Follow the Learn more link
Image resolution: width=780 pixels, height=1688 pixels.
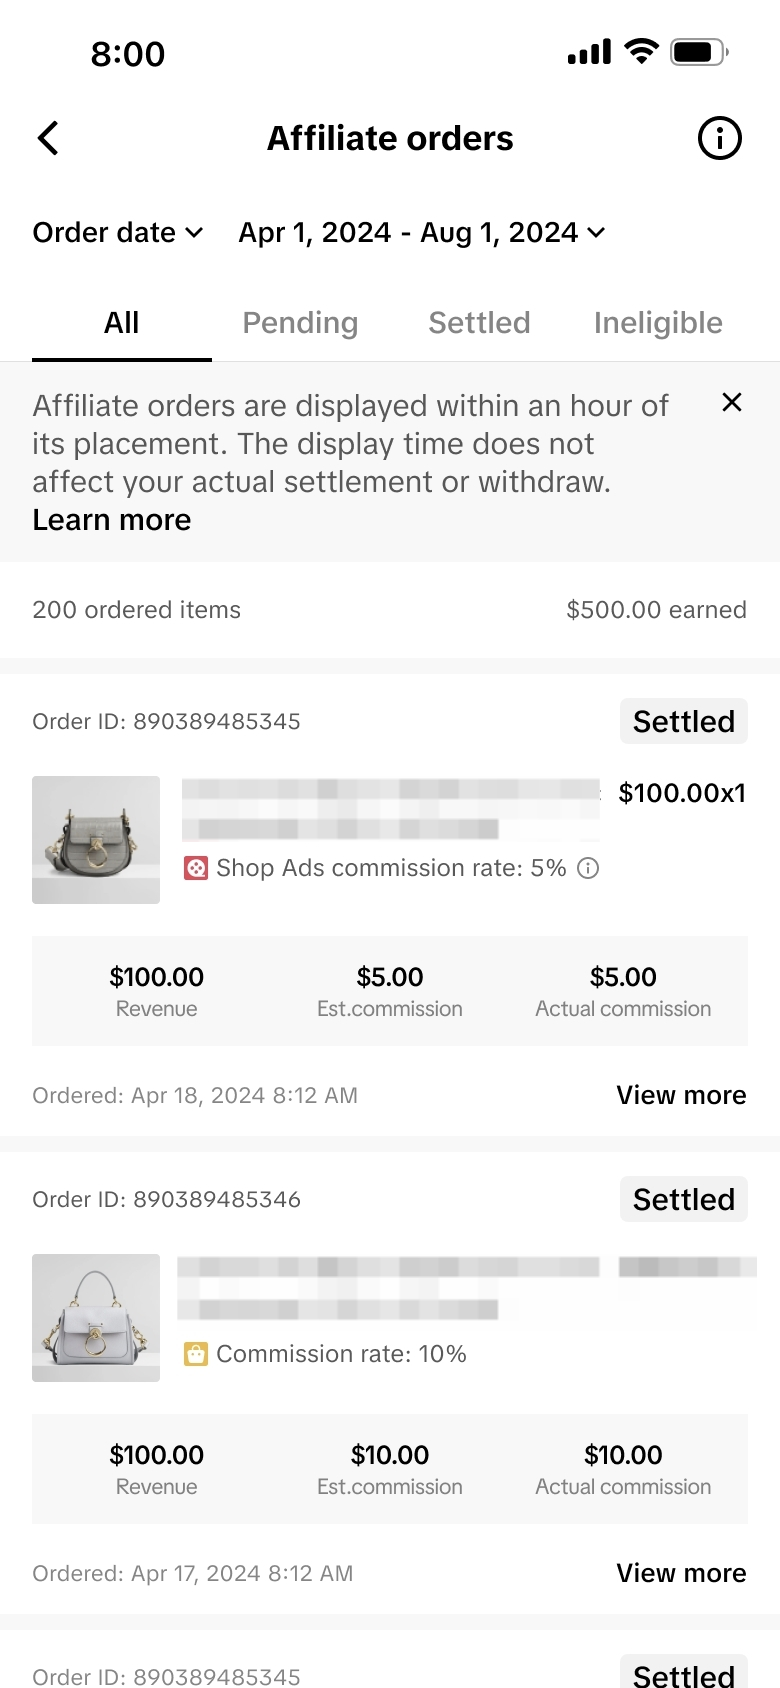click(x=112, y=520)
